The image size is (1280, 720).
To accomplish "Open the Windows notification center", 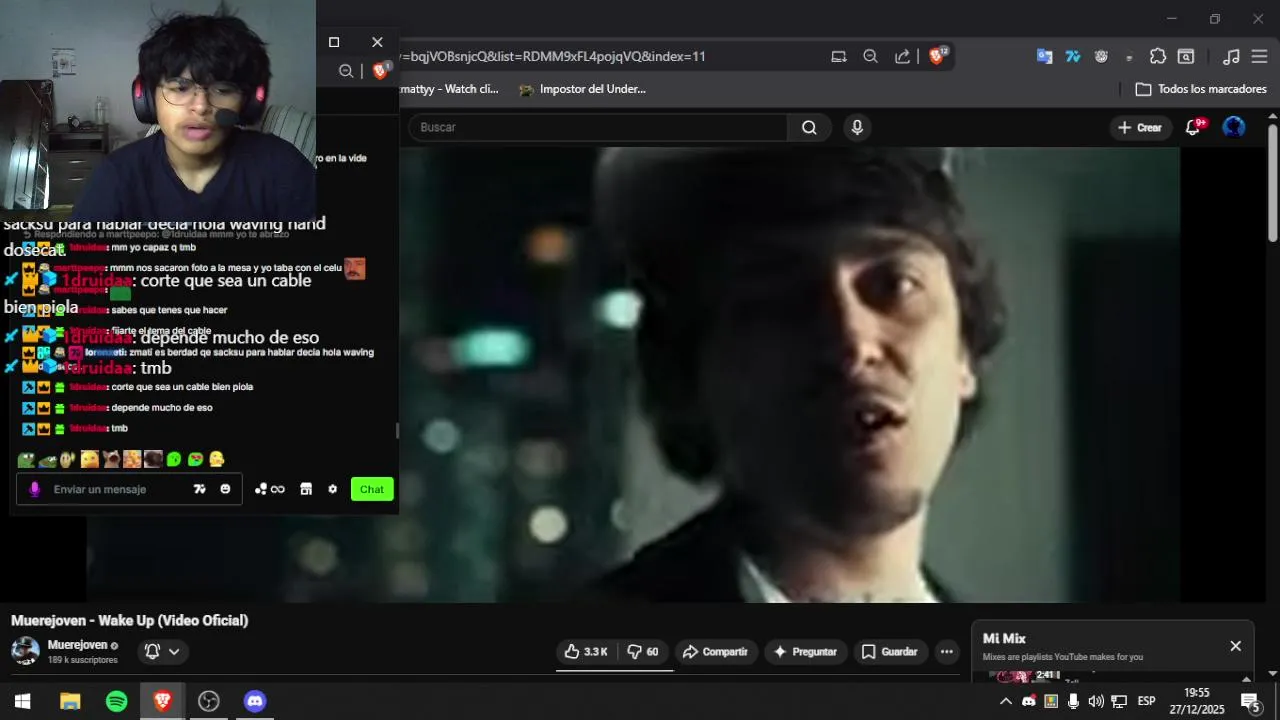I will (x=1250, y=701).
